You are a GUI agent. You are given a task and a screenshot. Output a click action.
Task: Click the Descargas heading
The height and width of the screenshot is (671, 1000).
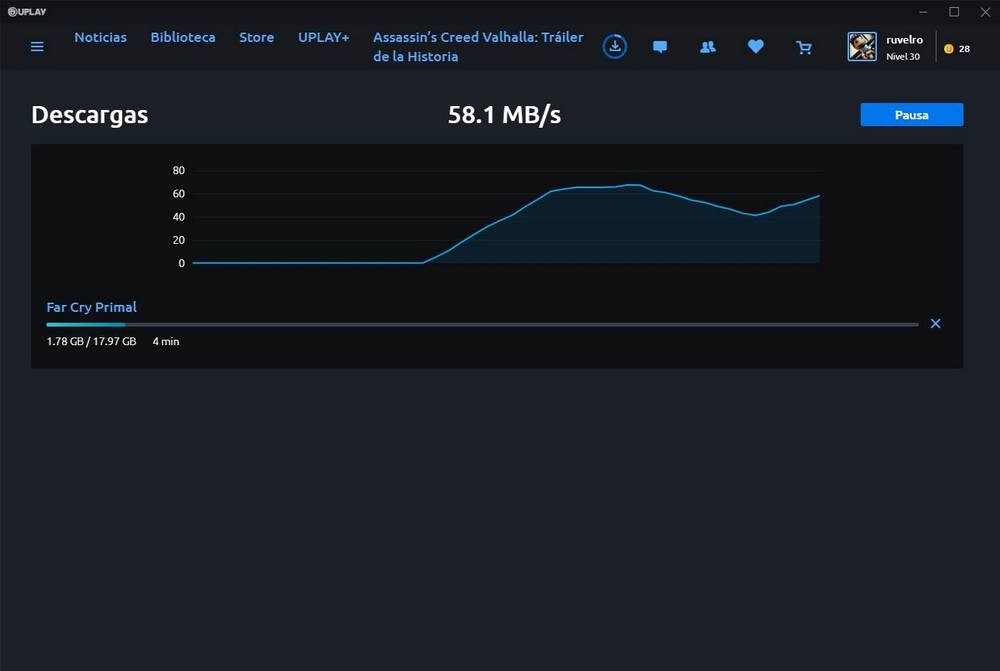tap(89, 115)
